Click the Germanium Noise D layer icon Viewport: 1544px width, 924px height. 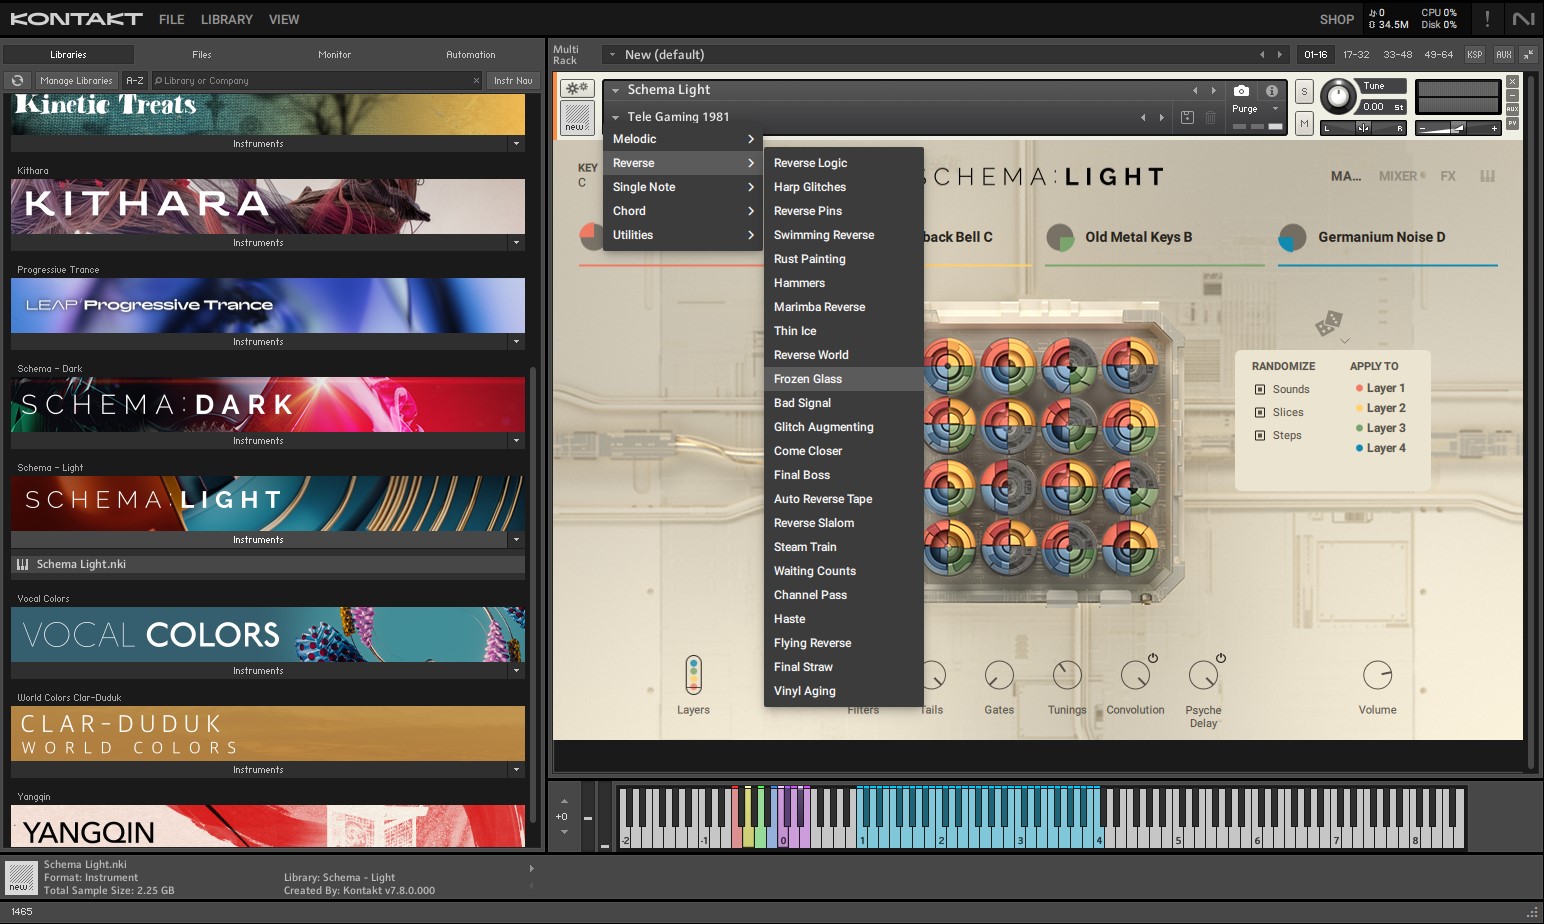pos(1293,237)
